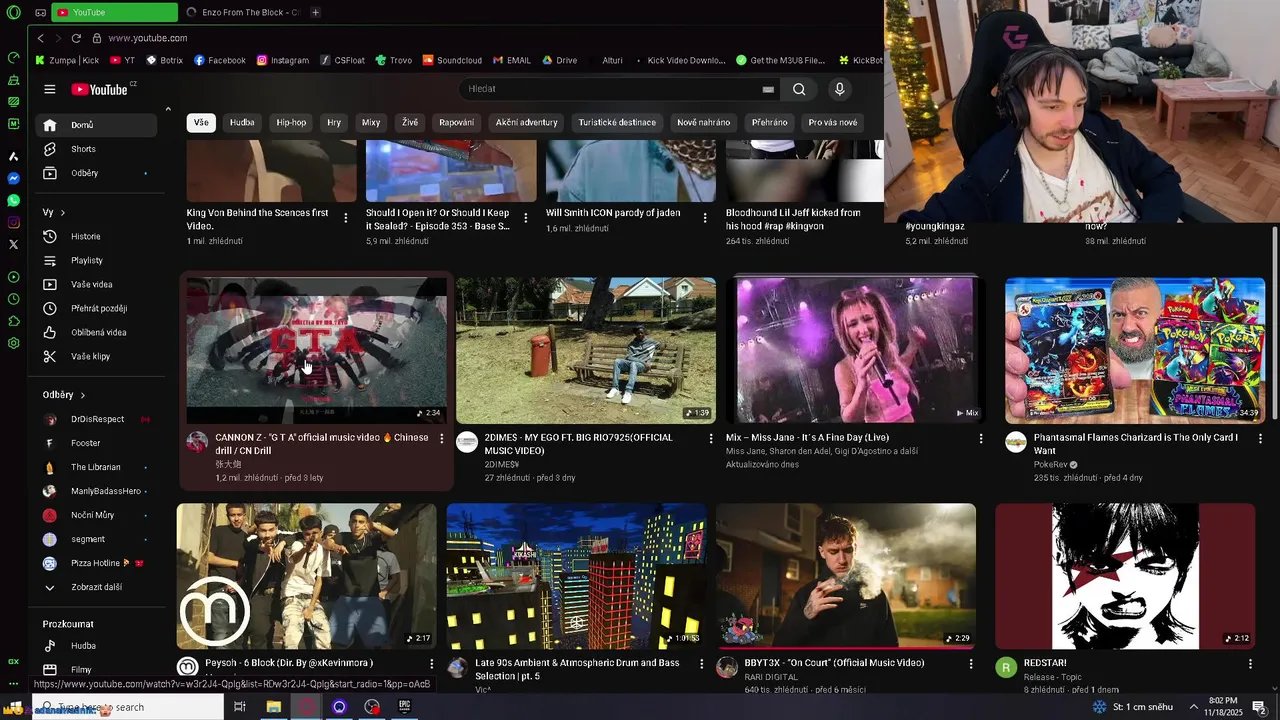Play Phantasmal Flames Charizard thumbnail
The image size is (1280, 720).
pyautogui.click(x=1135, y=350)
